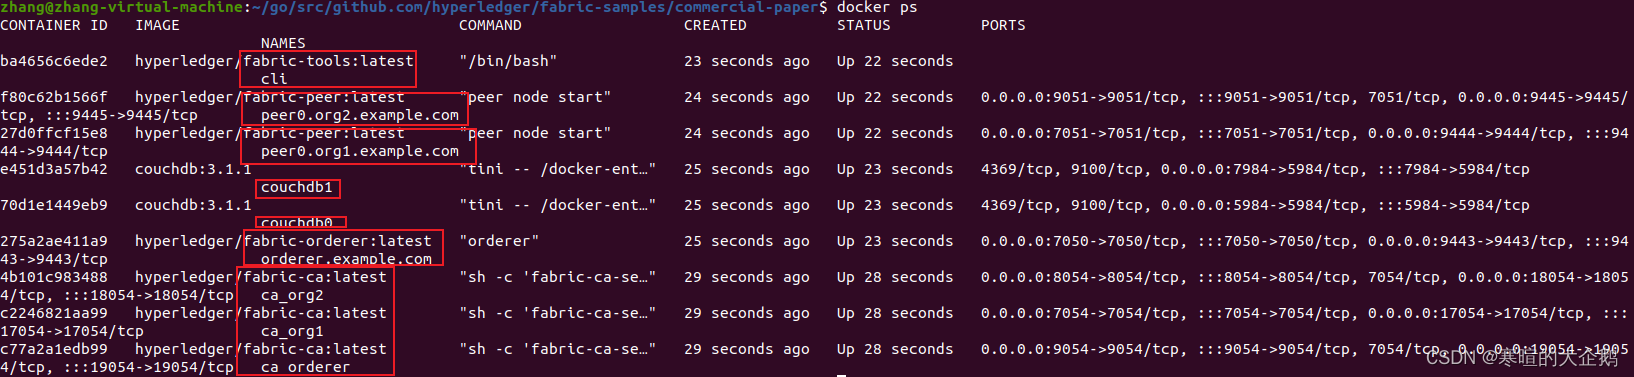This screenshot has width=1634, height=377.
Task: Click "peer node start" in the f80c62b1566f row
Action: [535, 97]
